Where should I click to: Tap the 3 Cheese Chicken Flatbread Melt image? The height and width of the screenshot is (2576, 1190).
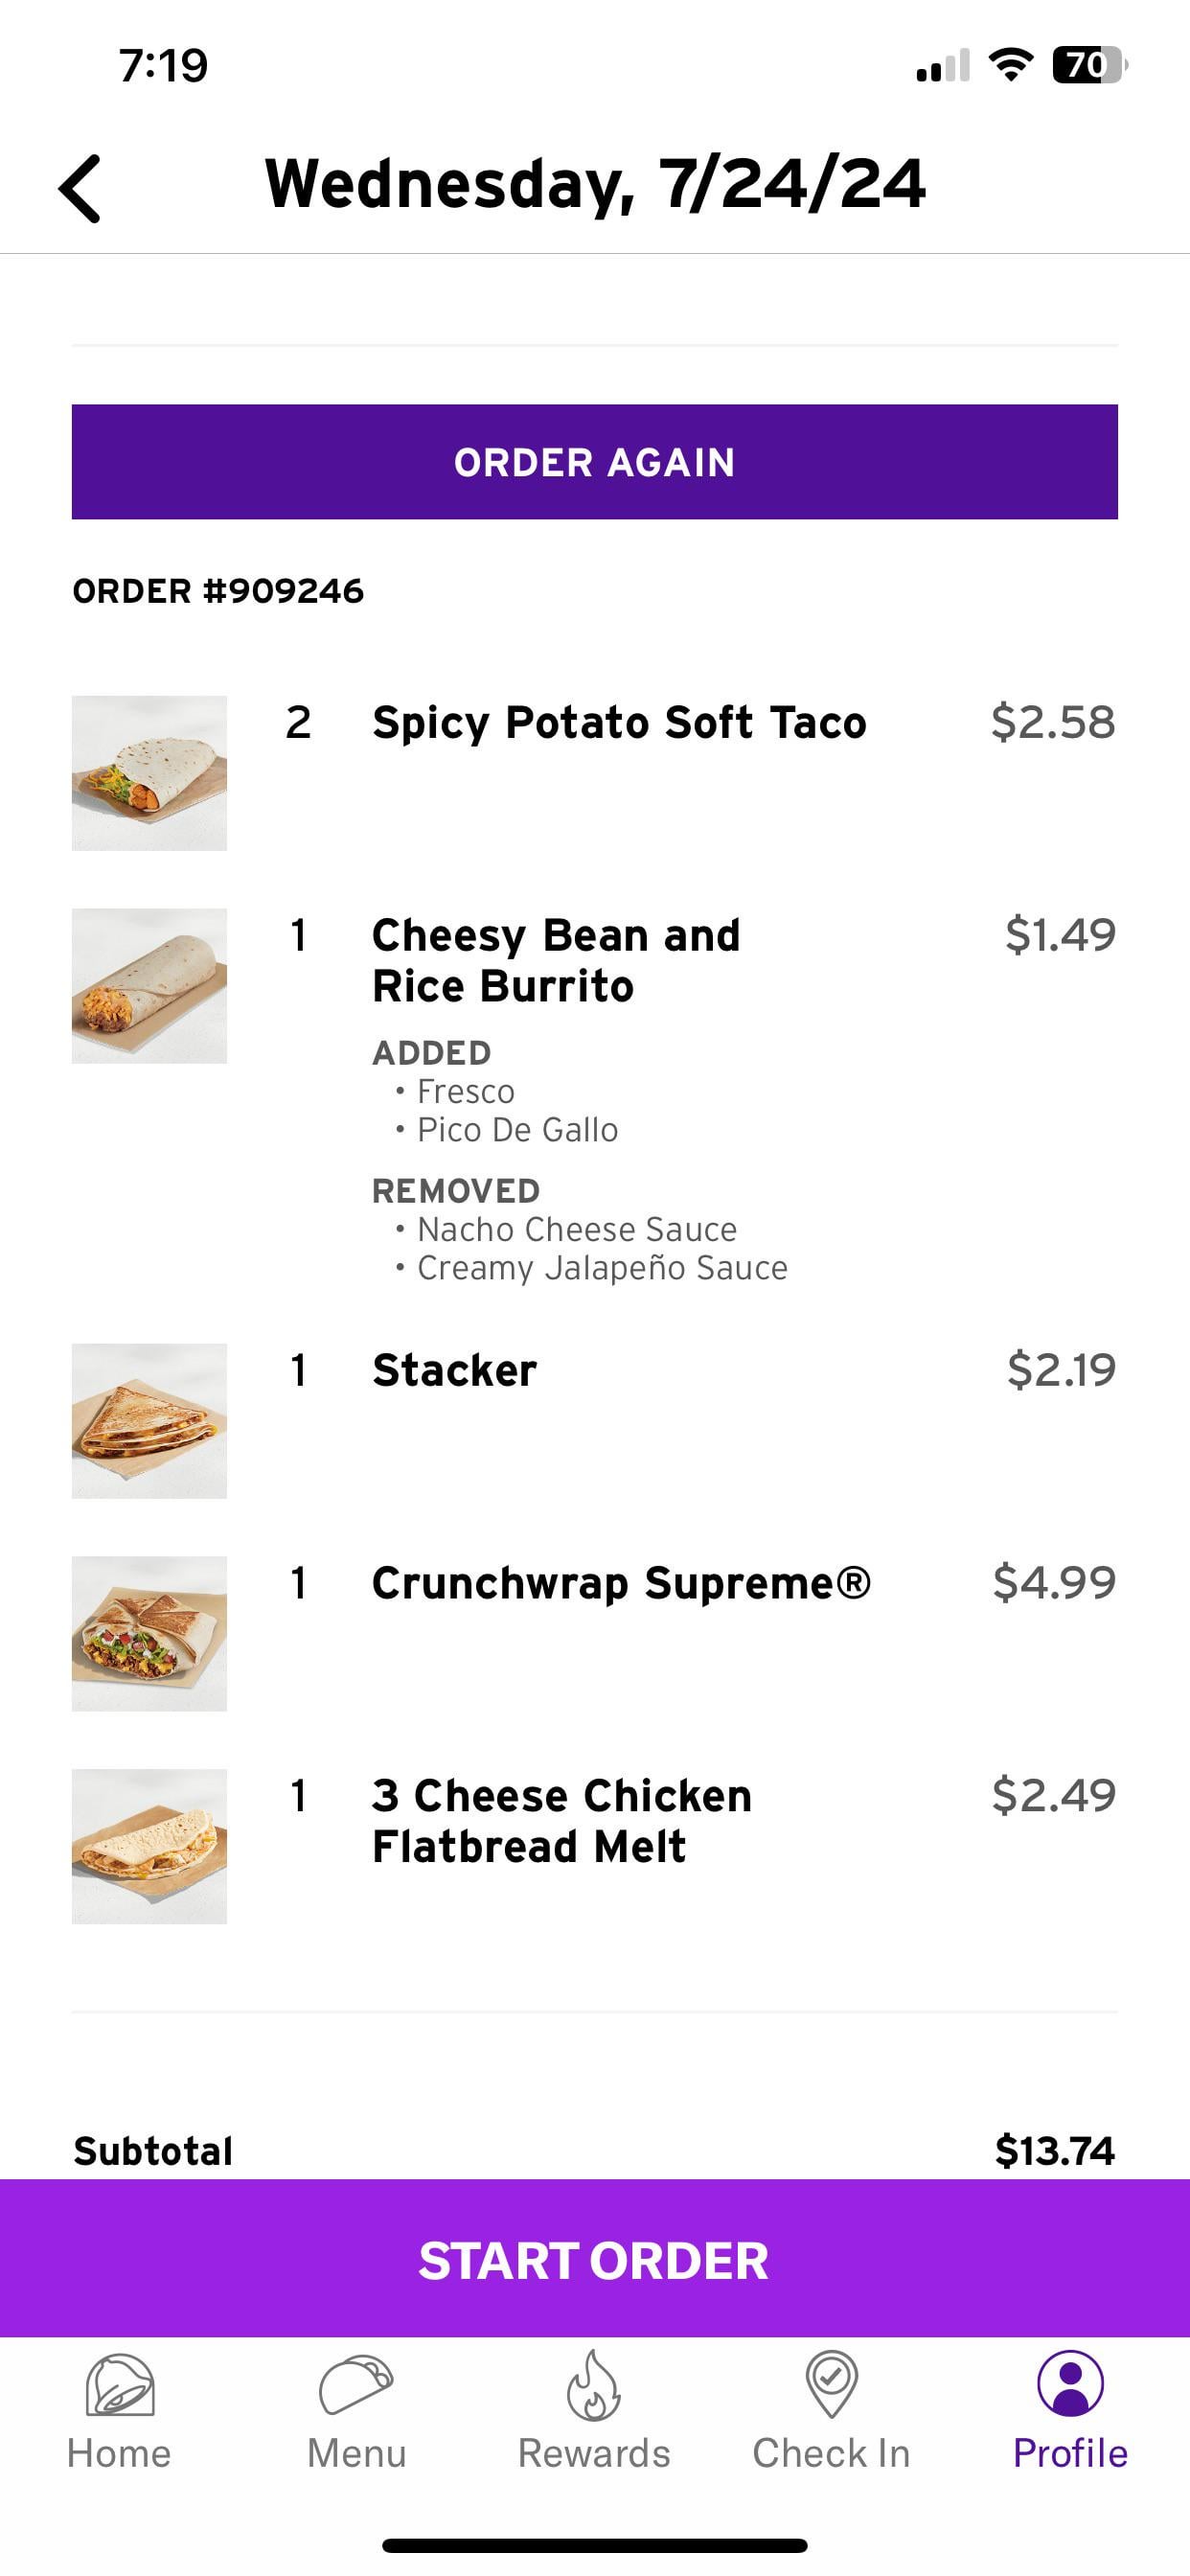[149, 1847]
